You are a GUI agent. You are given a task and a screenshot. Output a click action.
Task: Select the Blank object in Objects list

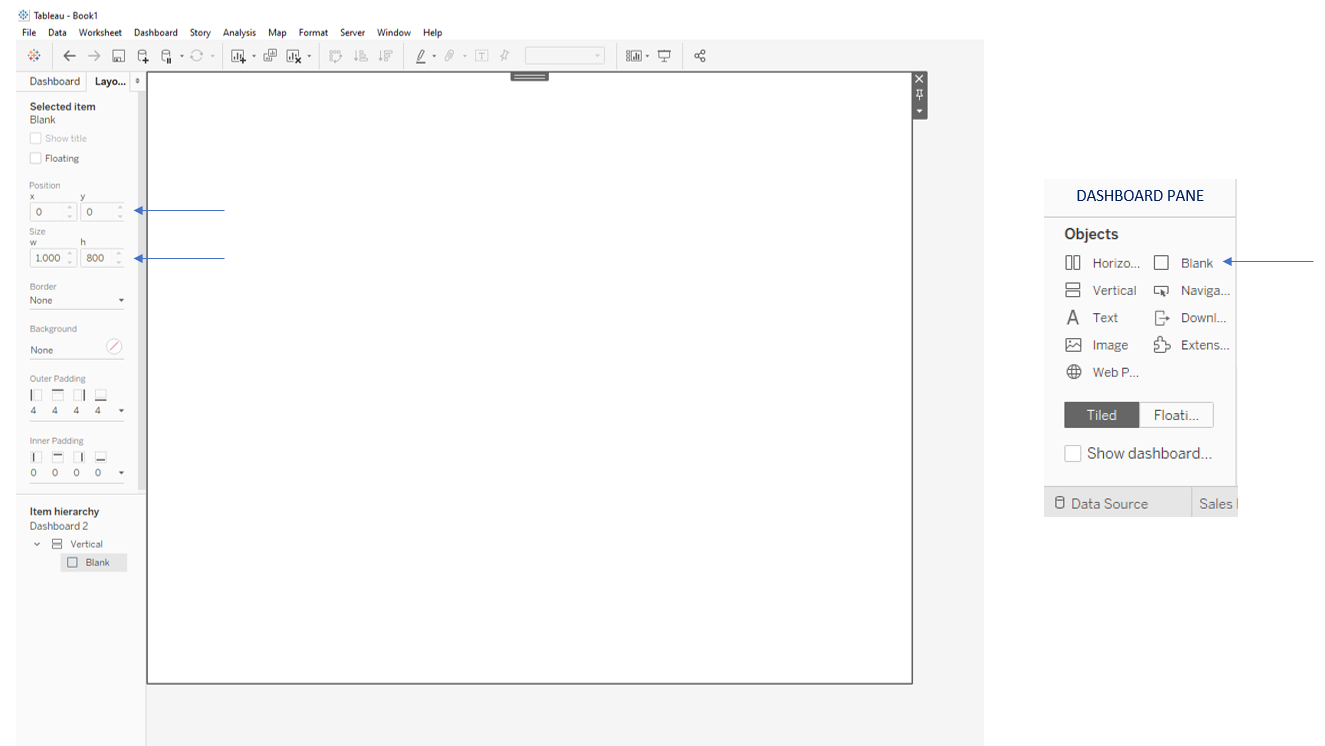tap(1183, 263)
